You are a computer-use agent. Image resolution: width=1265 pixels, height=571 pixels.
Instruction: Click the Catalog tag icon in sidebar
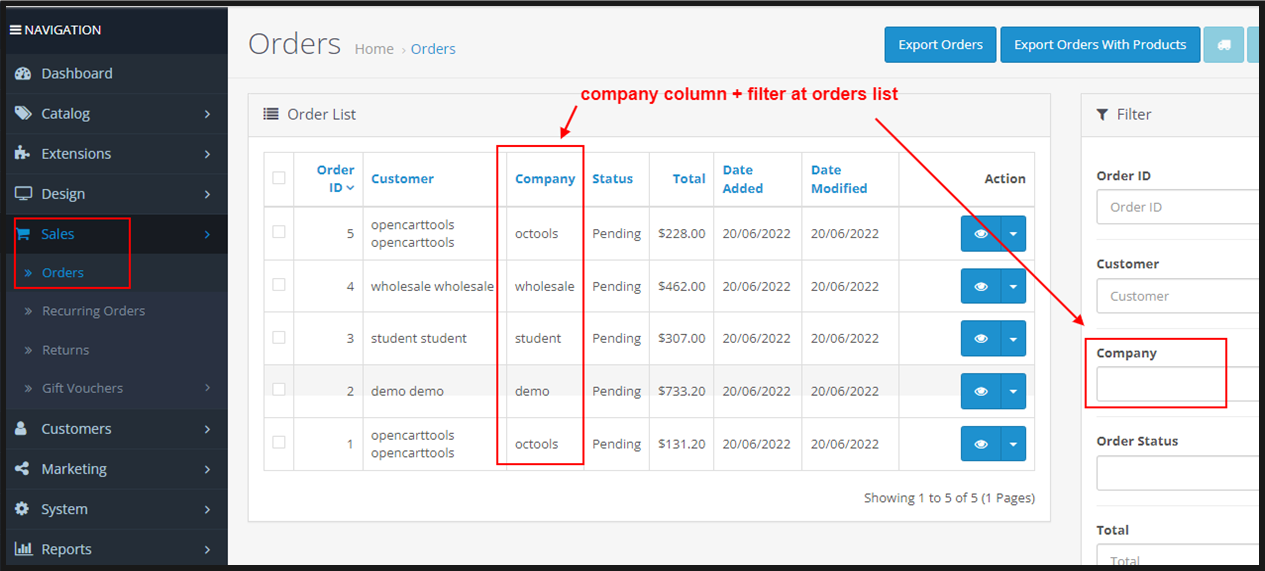coord(23,114)
